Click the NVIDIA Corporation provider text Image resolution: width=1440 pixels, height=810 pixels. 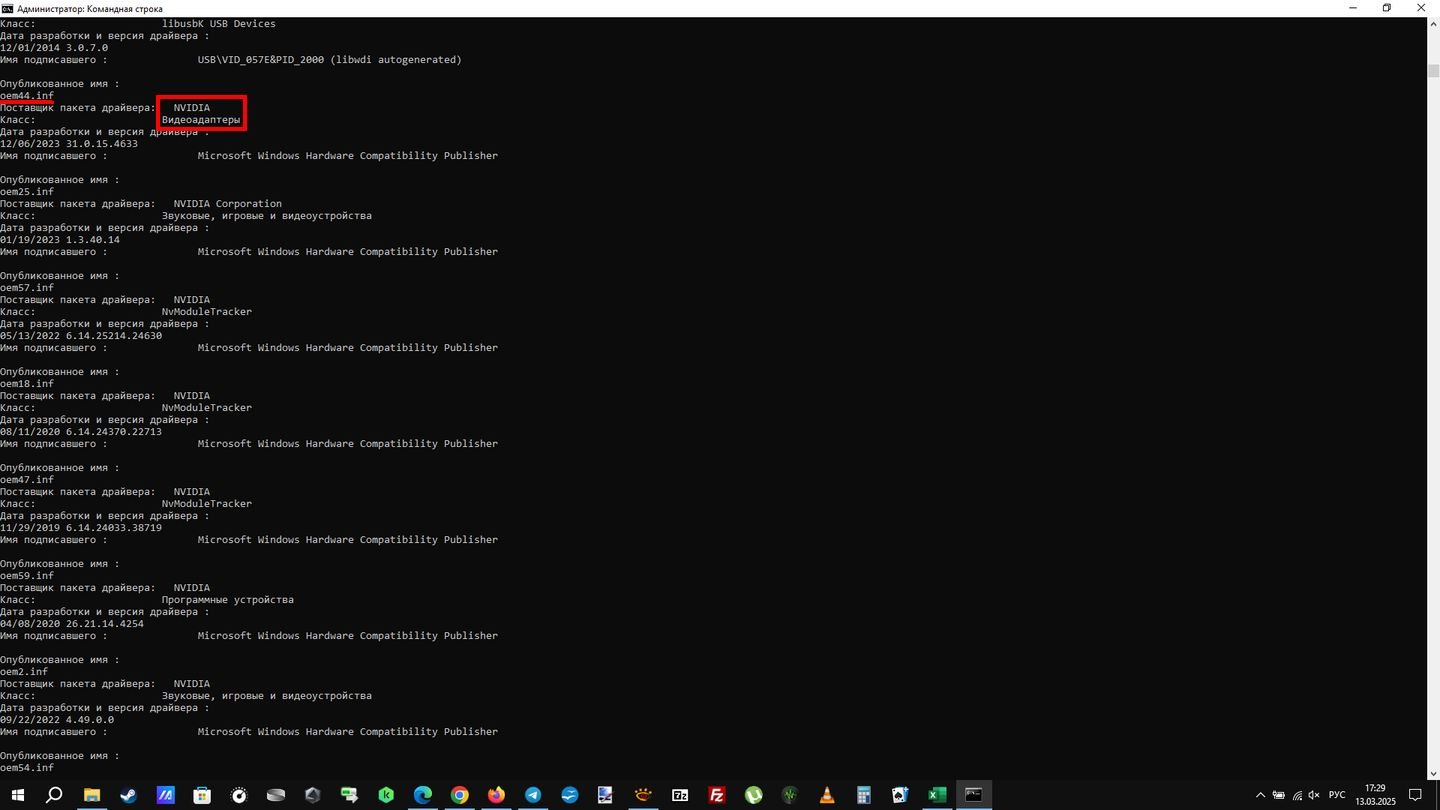coord(228,204)
